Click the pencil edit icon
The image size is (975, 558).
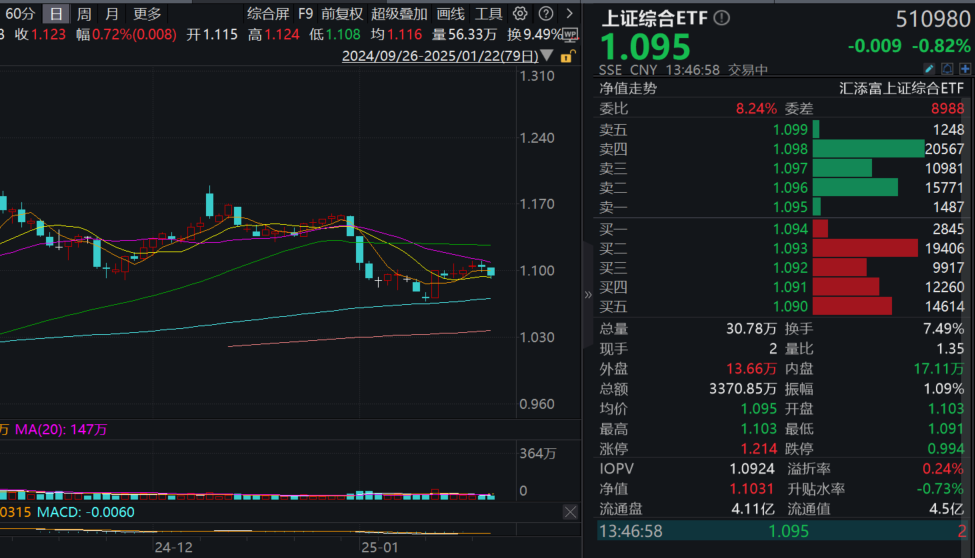(929, 68)
